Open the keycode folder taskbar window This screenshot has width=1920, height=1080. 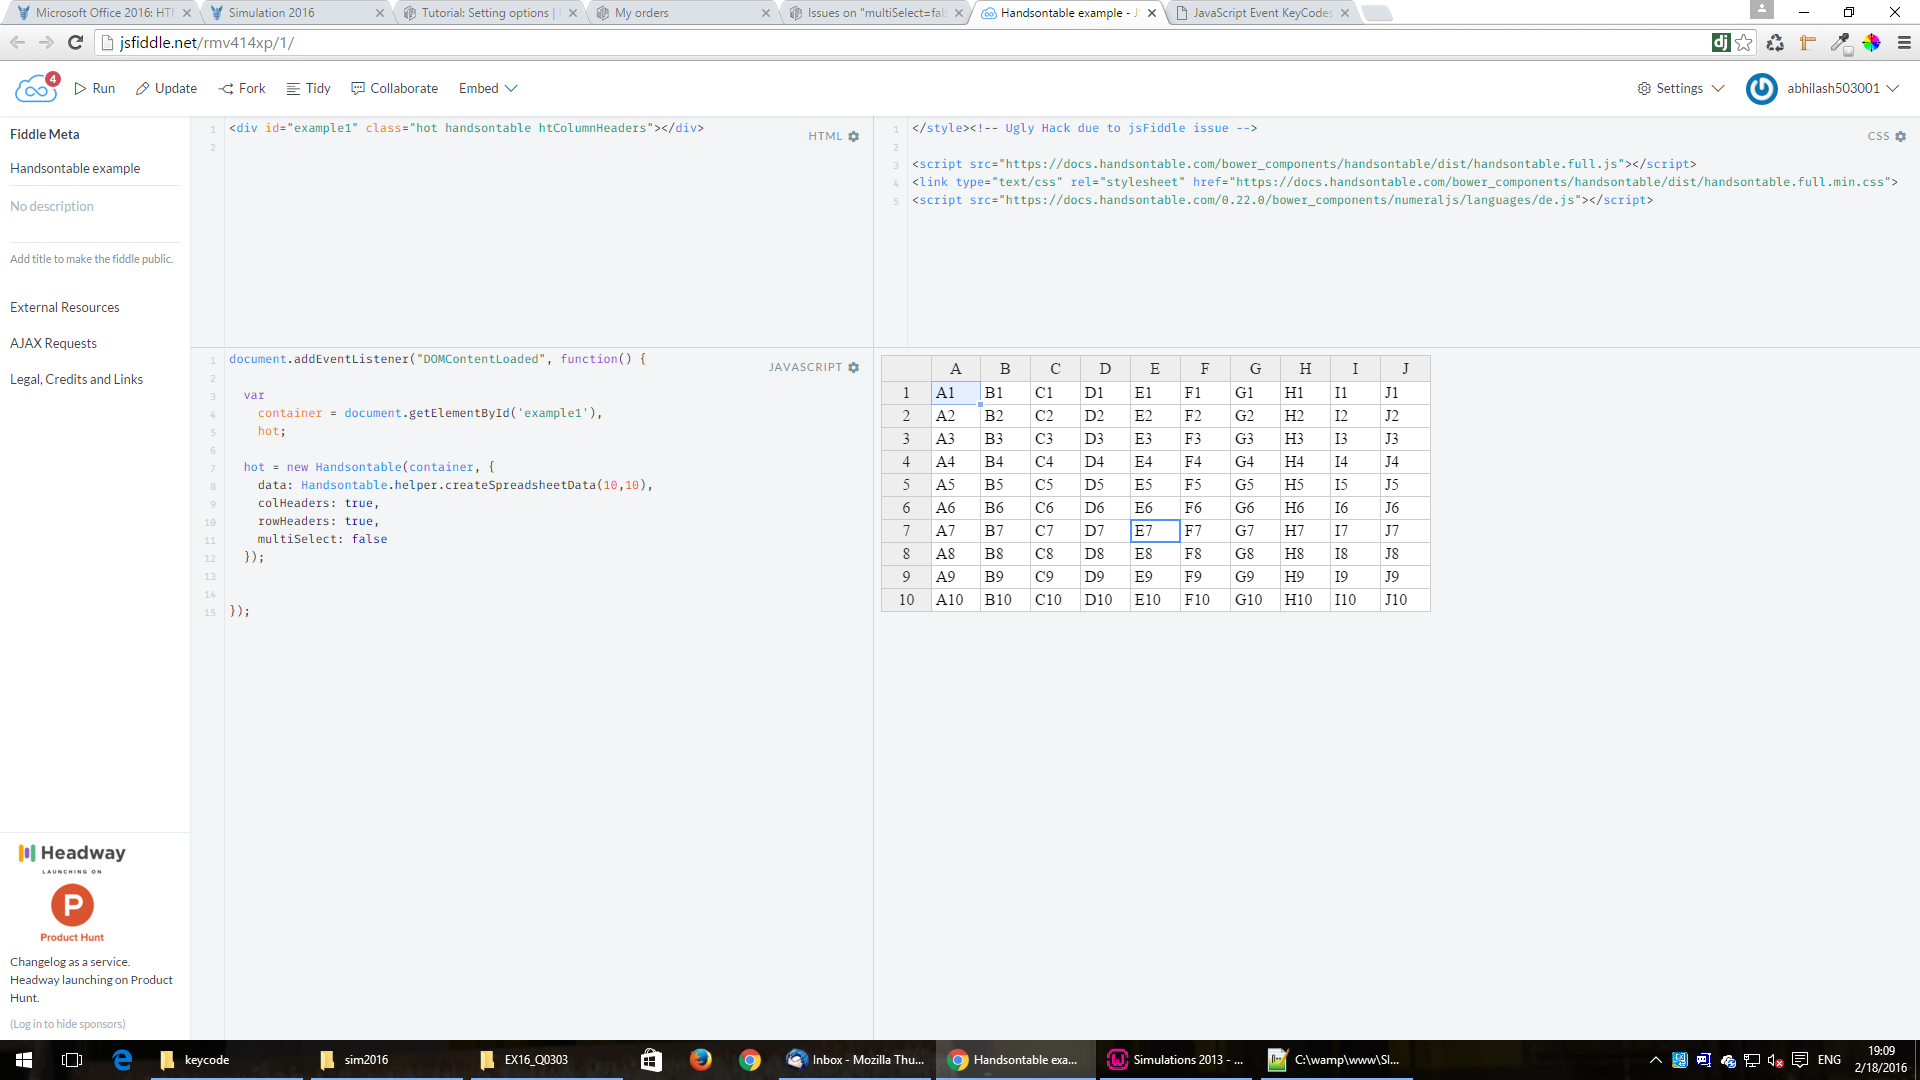click(226, 1060)
